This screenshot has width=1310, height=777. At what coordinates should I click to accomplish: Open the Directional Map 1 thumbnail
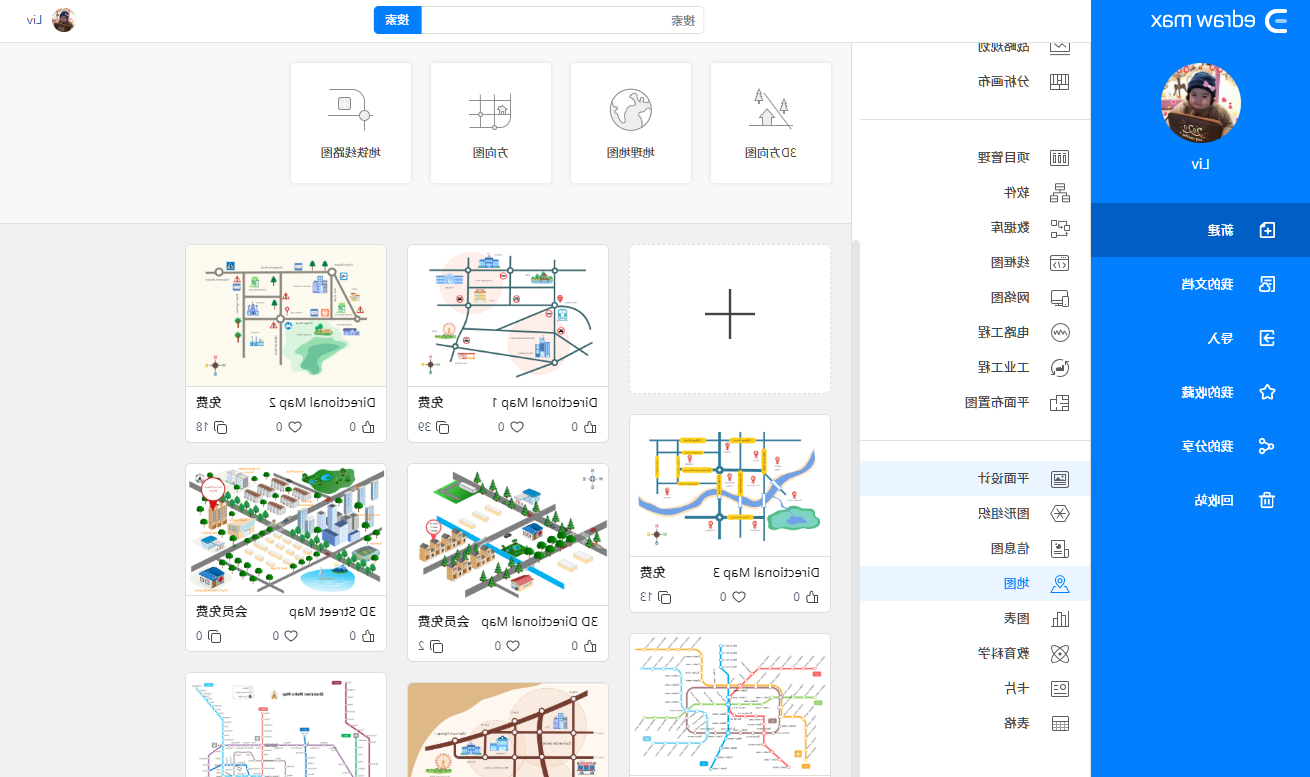(x=508, y=316)
